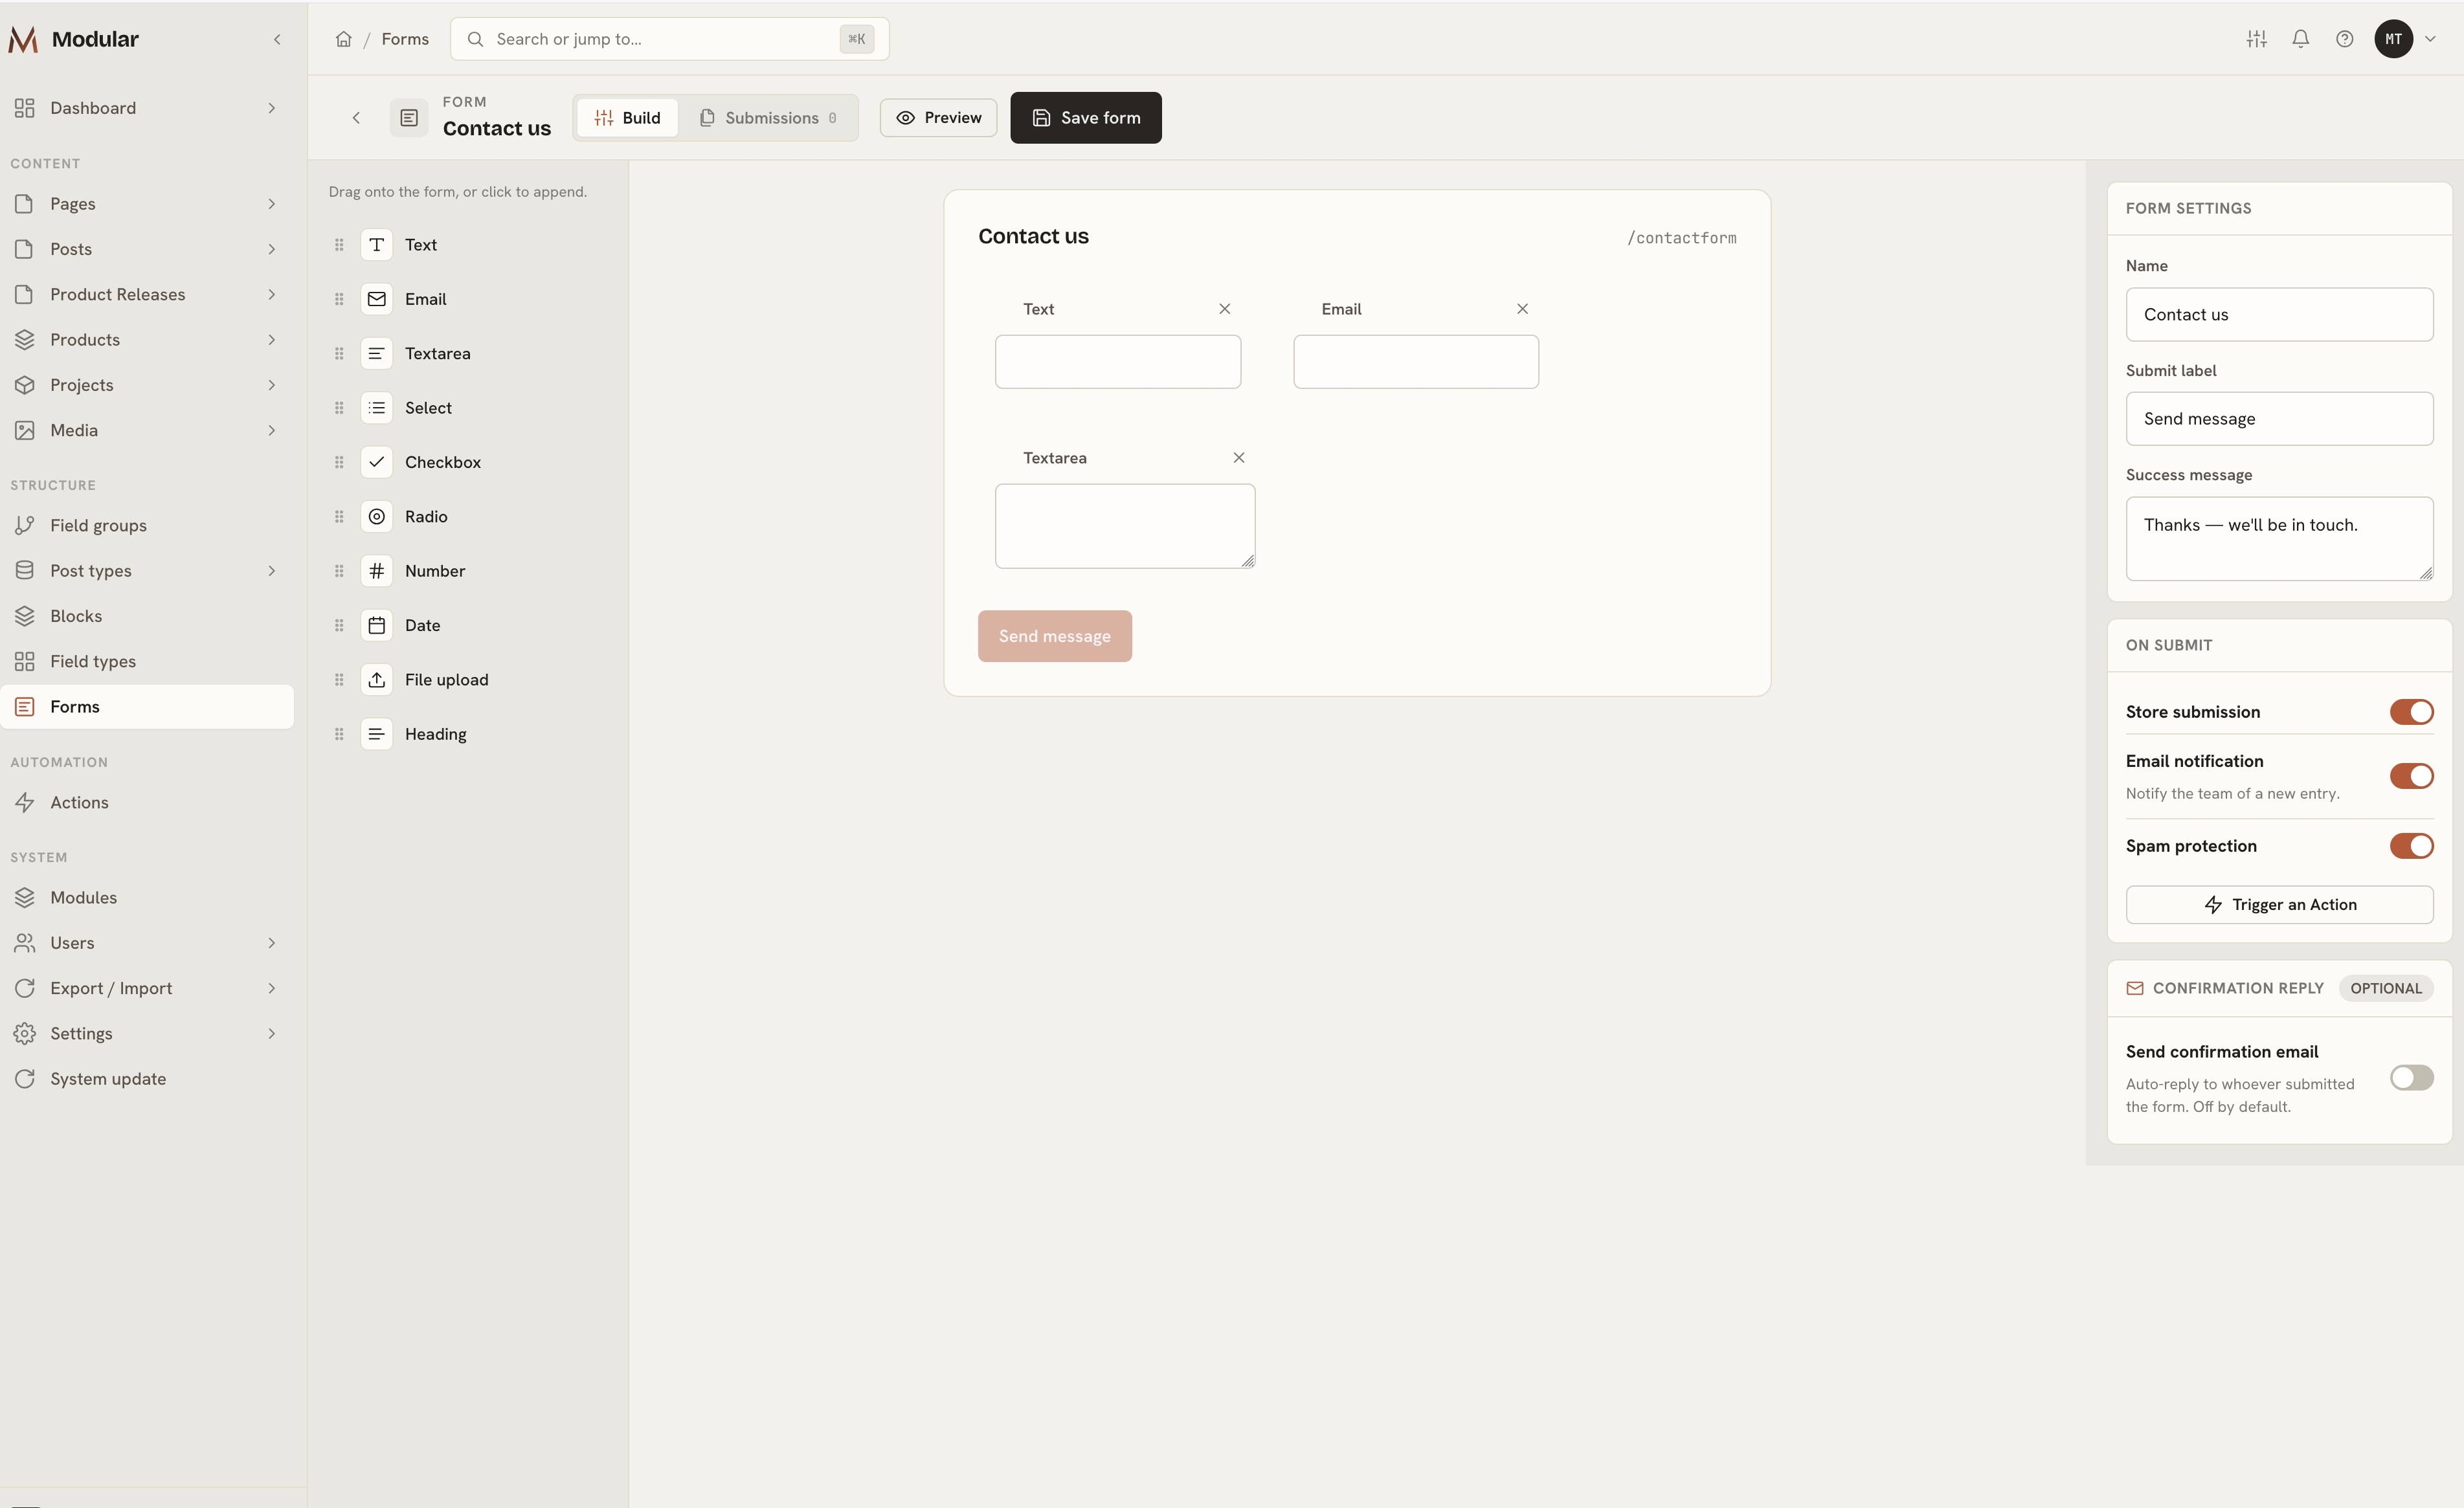The height and width of the screenshot is (1508, 2464).
Task: Open the help question-mark icon
Action: 2344,39
